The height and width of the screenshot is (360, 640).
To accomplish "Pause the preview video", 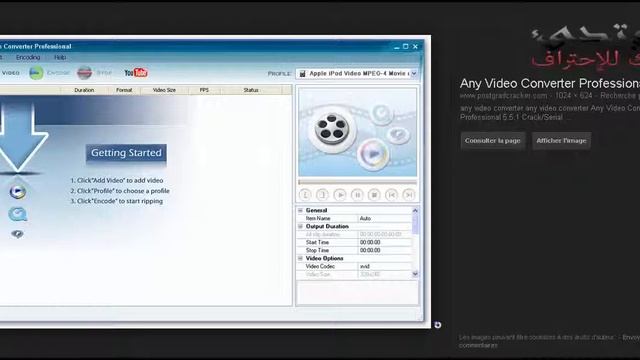I will tap(357, 195).
